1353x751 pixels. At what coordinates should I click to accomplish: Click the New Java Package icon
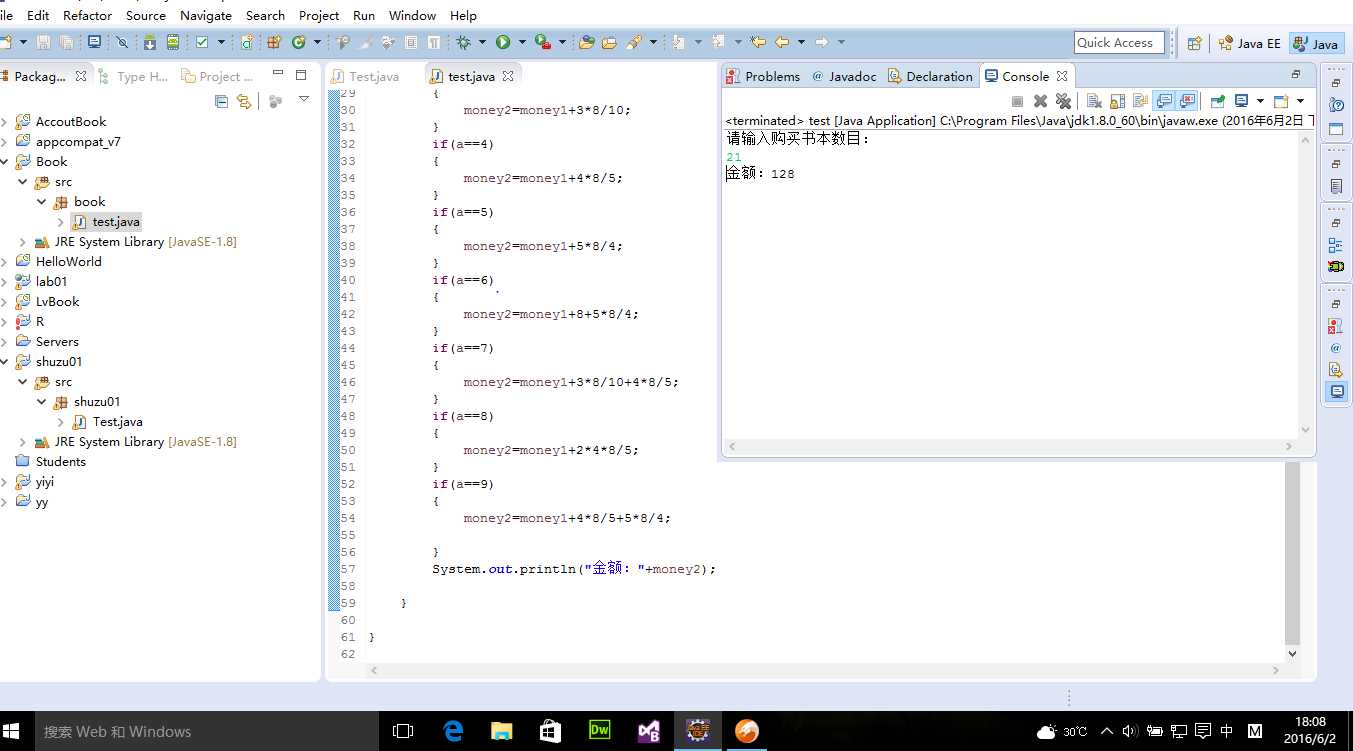[272, 42]
